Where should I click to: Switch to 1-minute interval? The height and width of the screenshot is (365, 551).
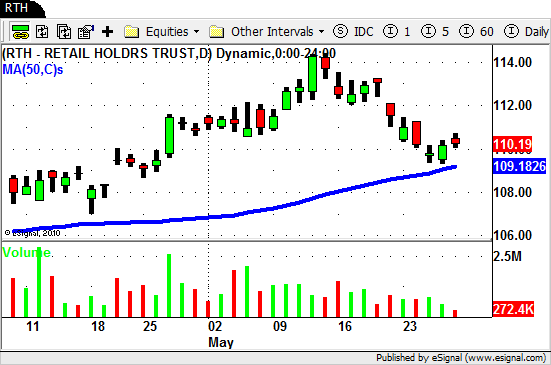[396, 31]
